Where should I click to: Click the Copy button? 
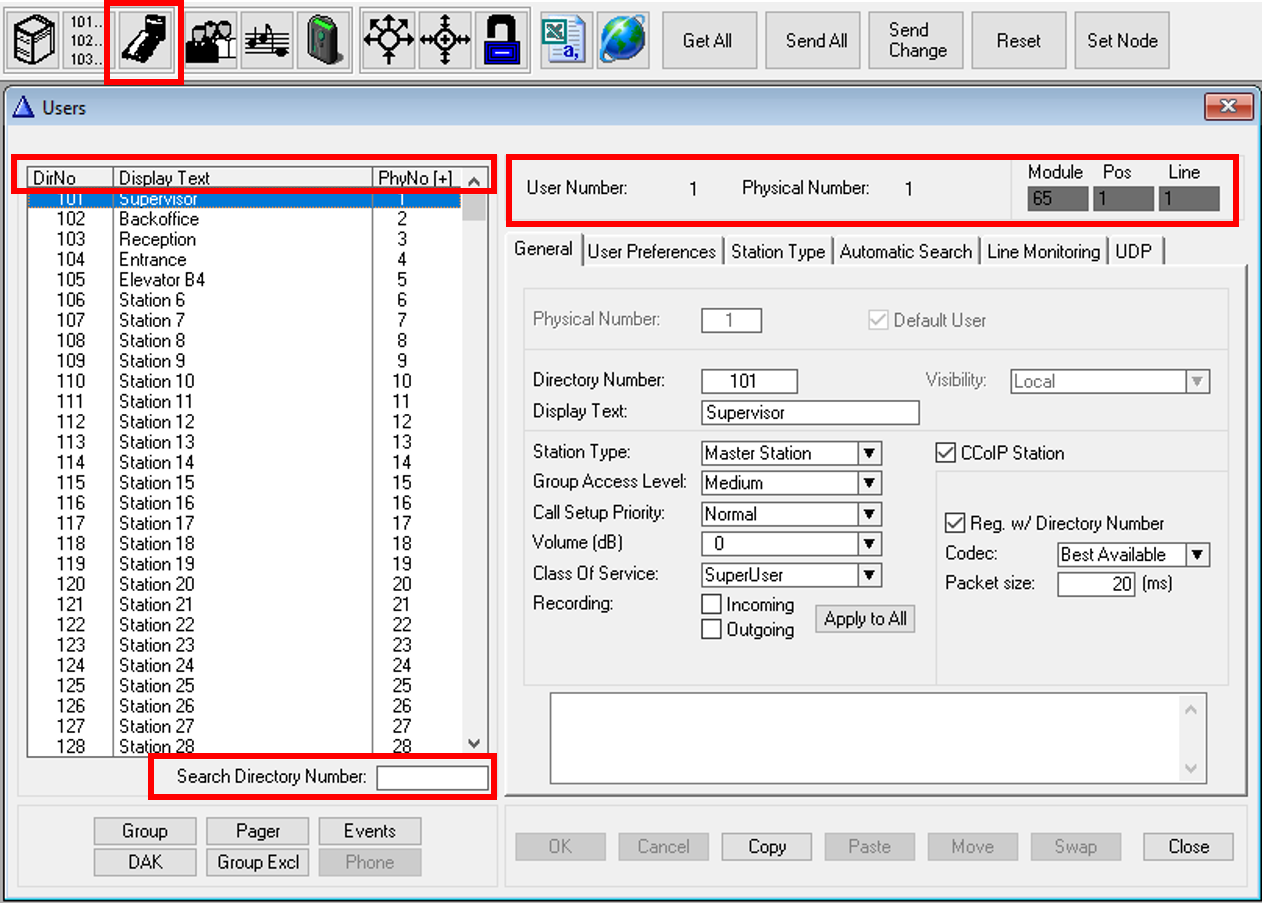click(767, 847)
